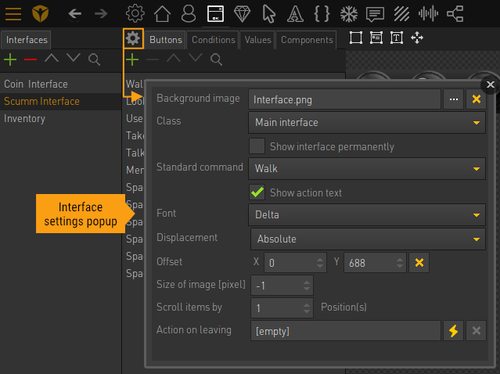Open game settings gear in top toolbar
Image resolution: width=500 pixels, height=374 pixels.
tap(135, 14)
